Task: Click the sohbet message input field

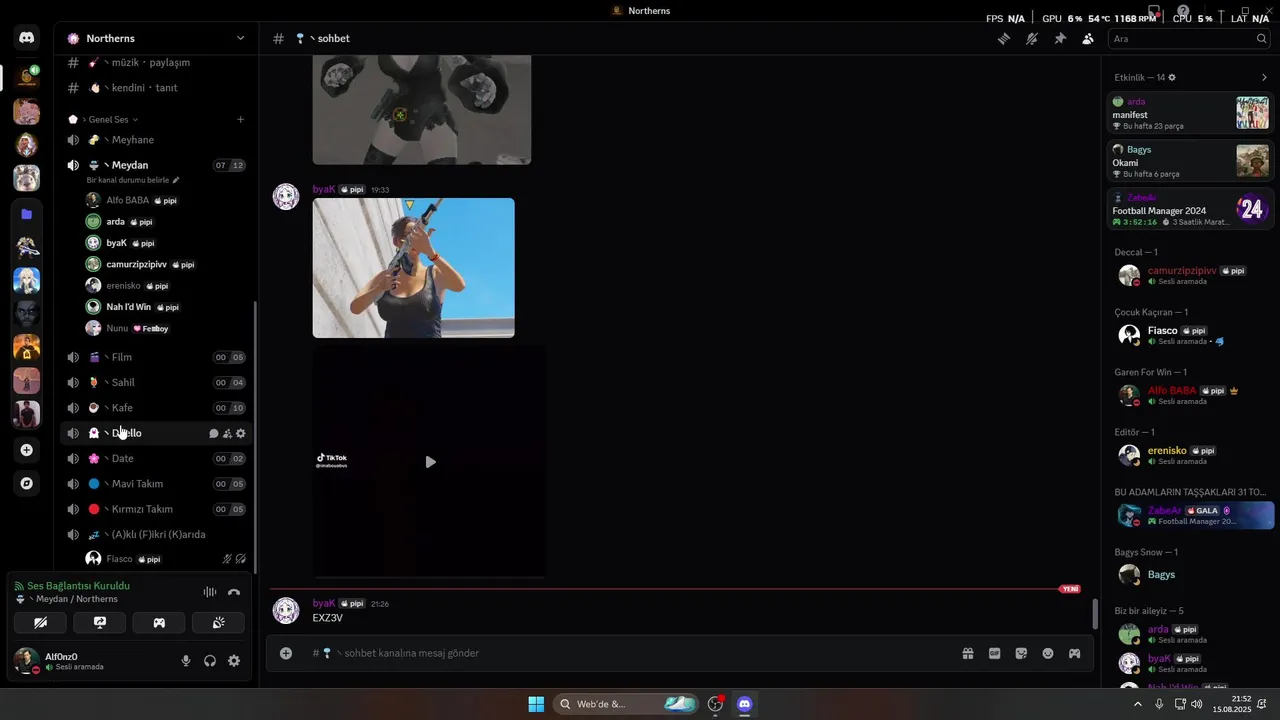Action: [630, 653]
